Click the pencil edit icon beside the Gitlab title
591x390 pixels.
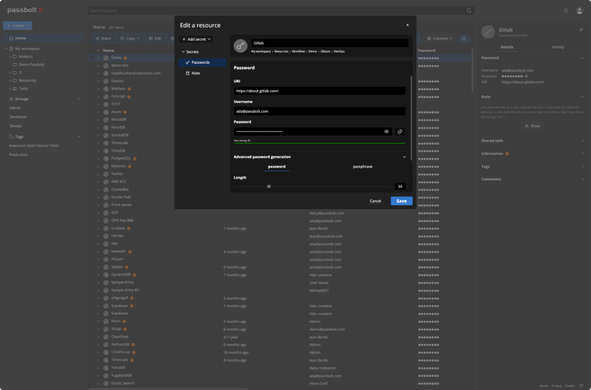581,30
